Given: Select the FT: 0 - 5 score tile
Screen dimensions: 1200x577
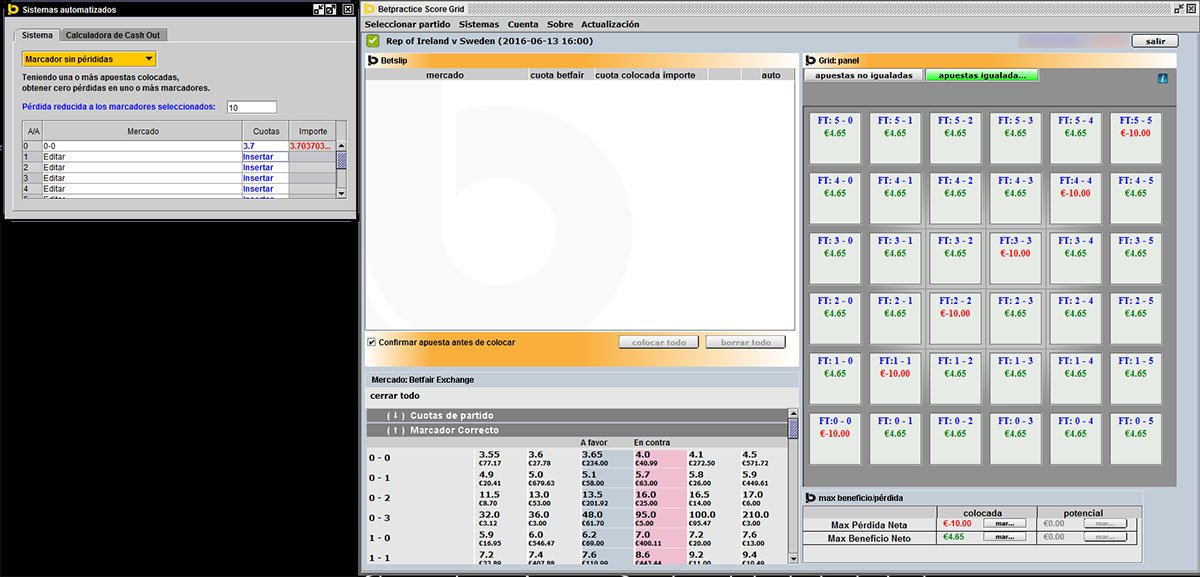Looking at the screenshot, I should click(1135, 436).
